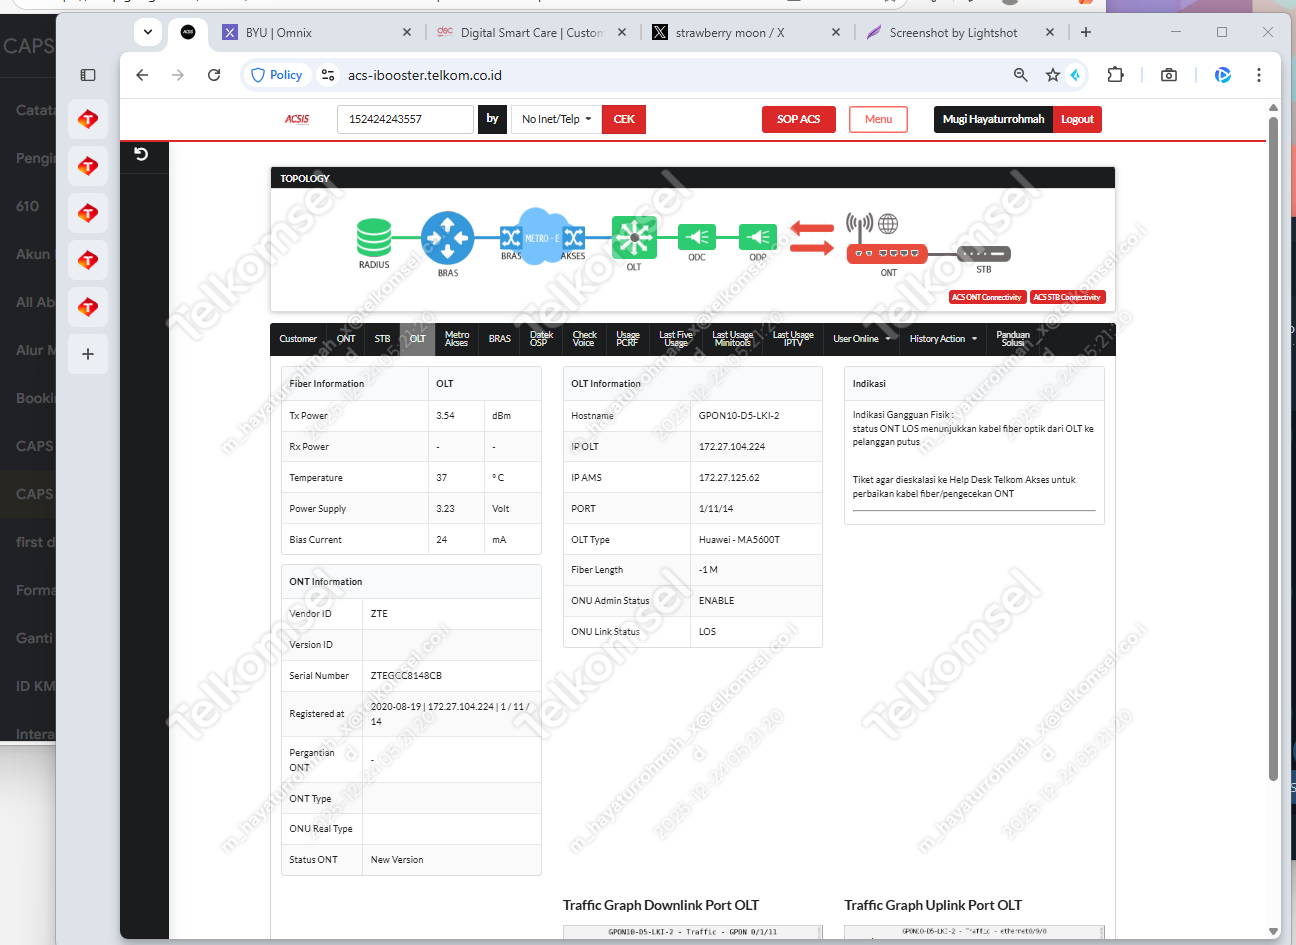Click the Logout button
1296x945 pixels.
(1077, 119)
